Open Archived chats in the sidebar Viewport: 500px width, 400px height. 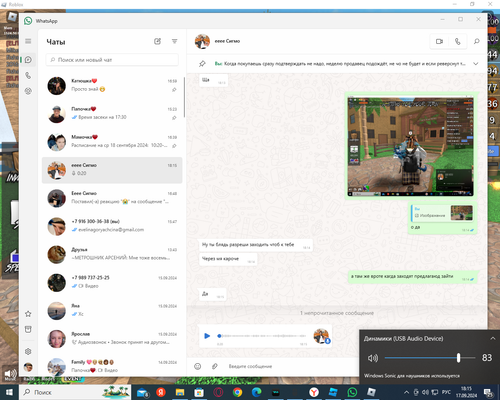point(28,329)
